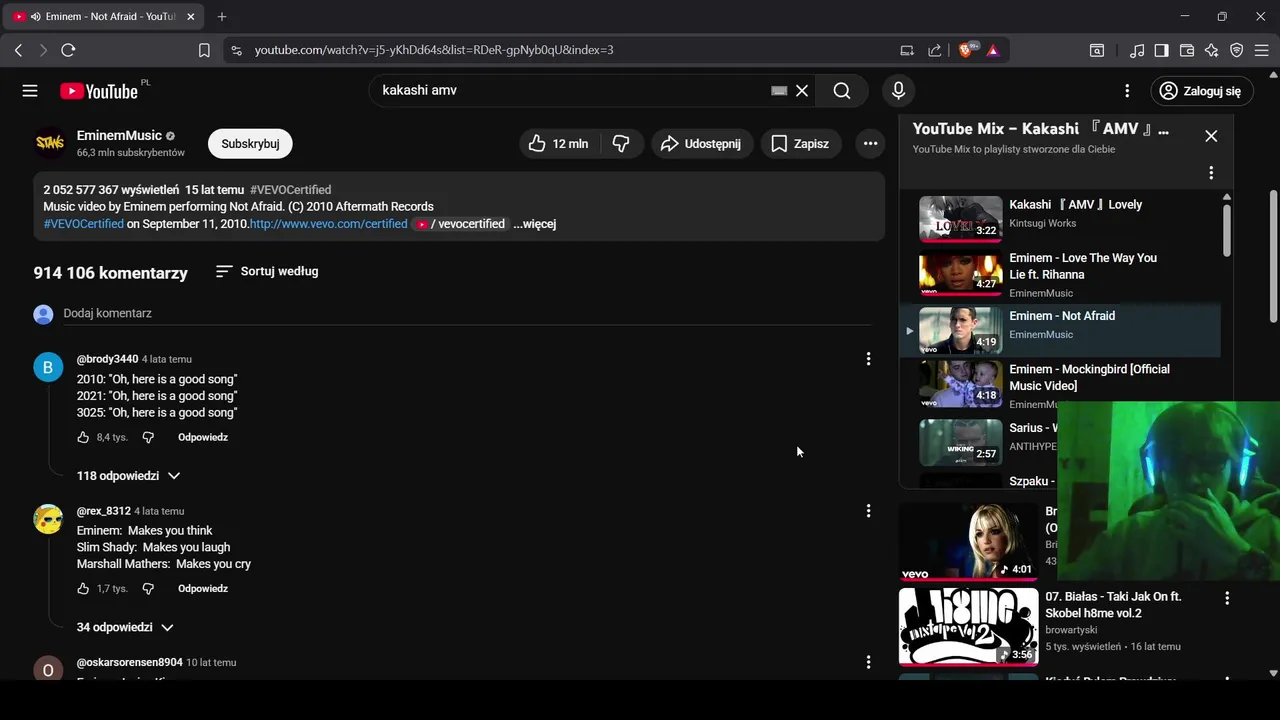Open the on-screen keyboard in search box

pos(779,91)
